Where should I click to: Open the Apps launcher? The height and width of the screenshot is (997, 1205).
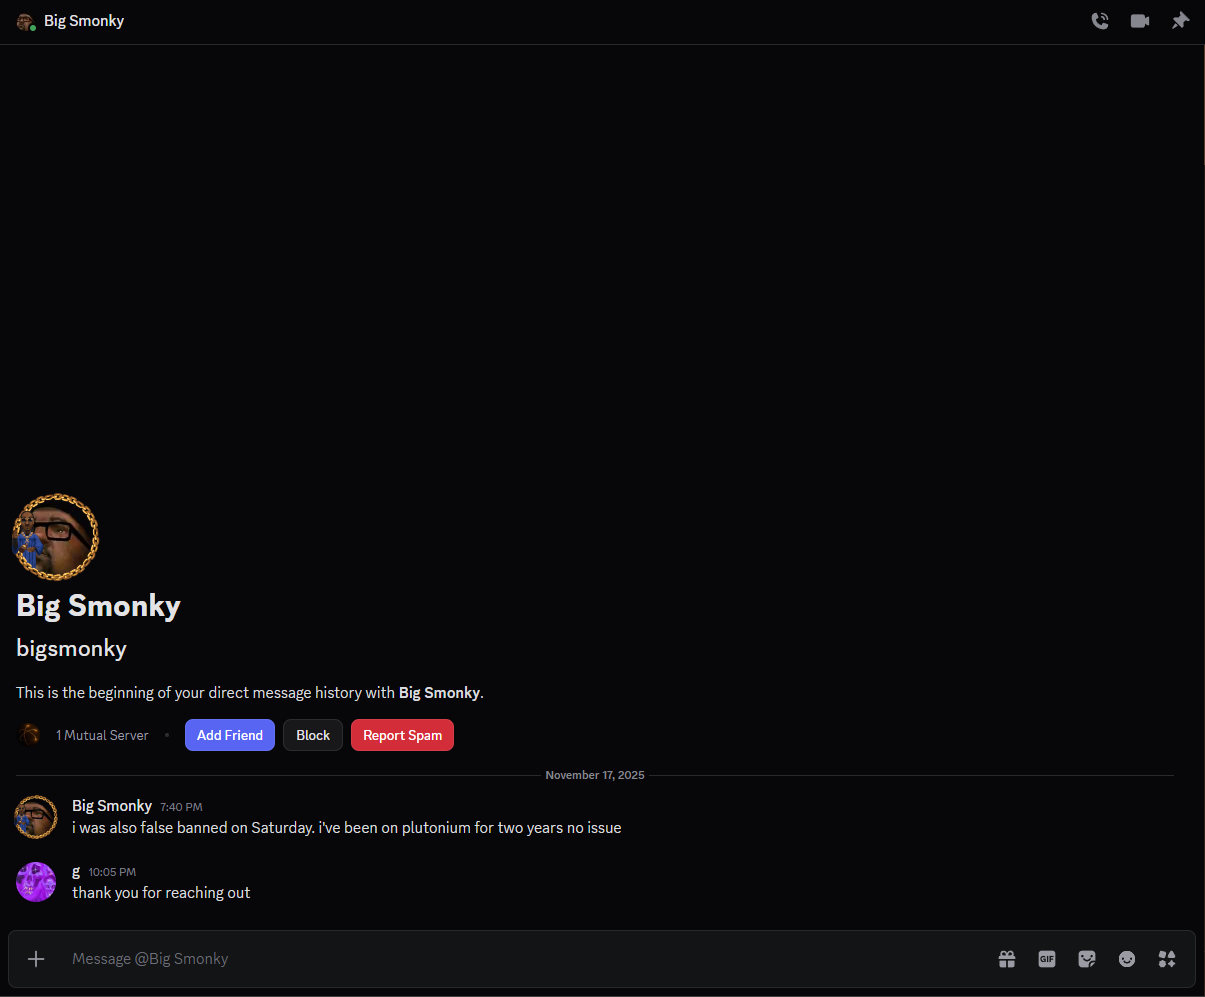1167,958
